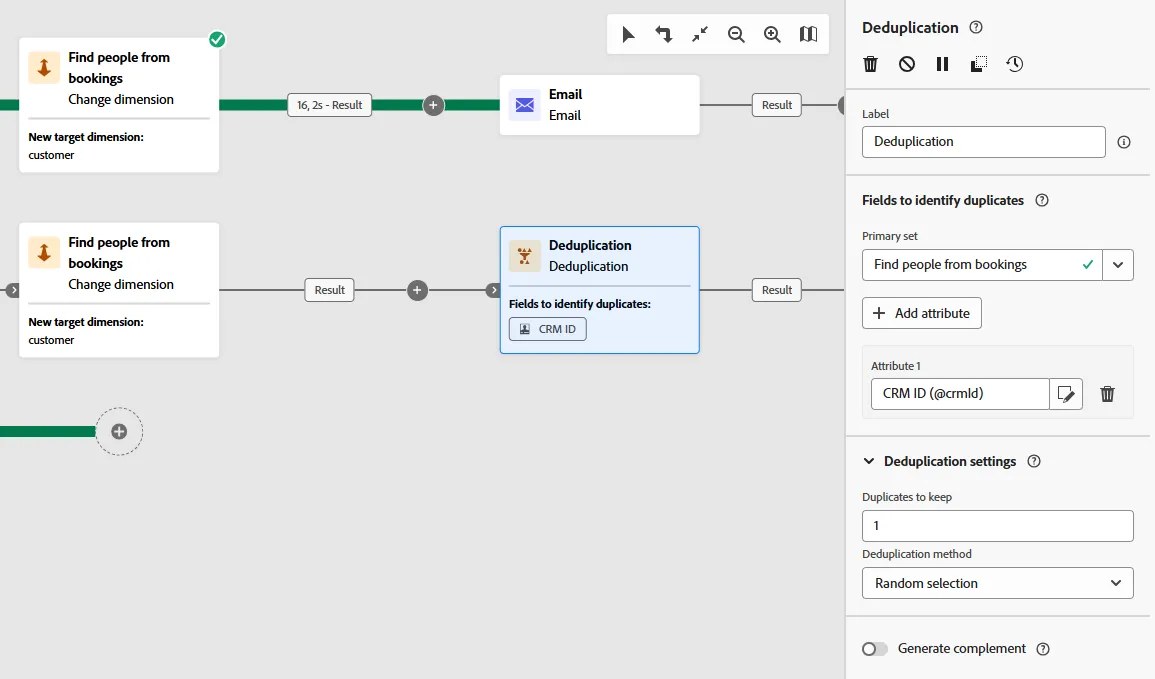Image resolution: width=1155 pixels, height=679 pixels.
Task: Toggle the Generate complement switch
Action: click(875, 649)
